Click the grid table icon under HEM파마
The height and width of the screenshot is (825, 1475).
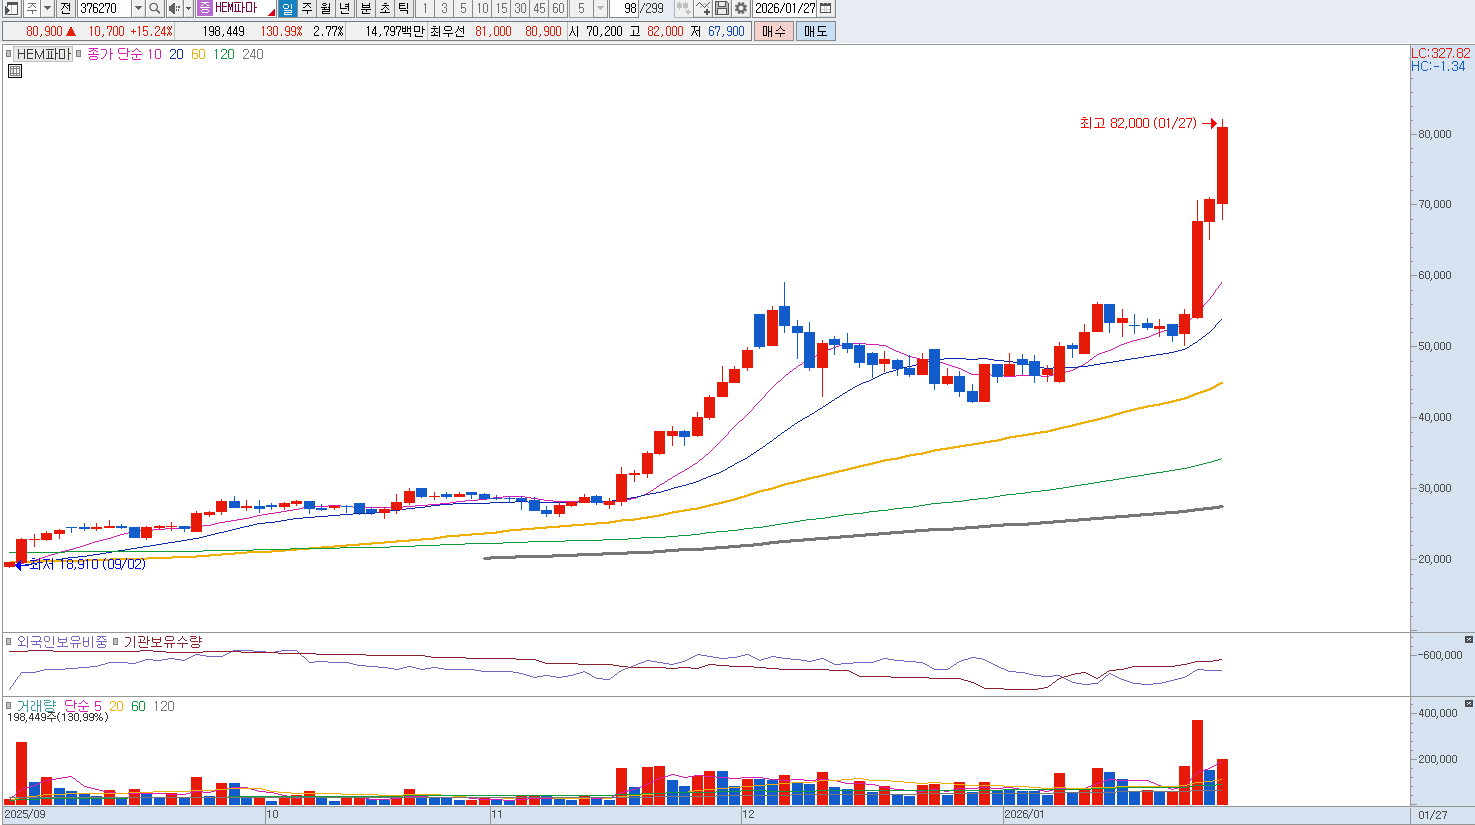click(15, 71)
